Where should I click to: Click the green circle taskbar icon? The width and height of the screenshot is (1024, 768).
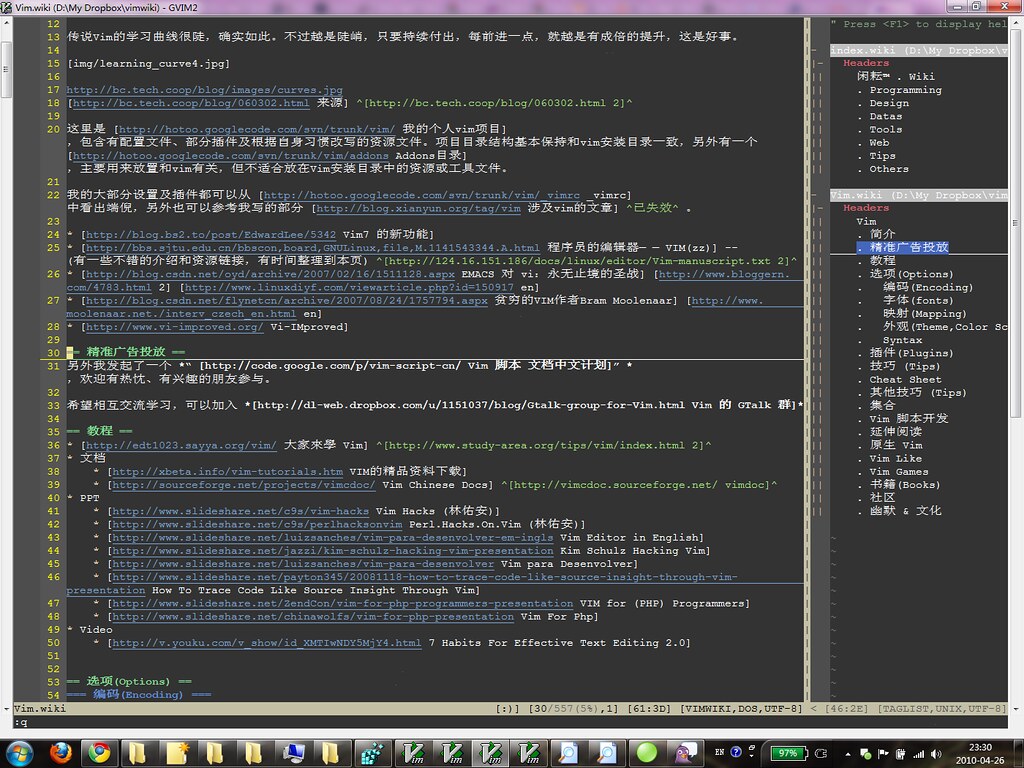646,751
